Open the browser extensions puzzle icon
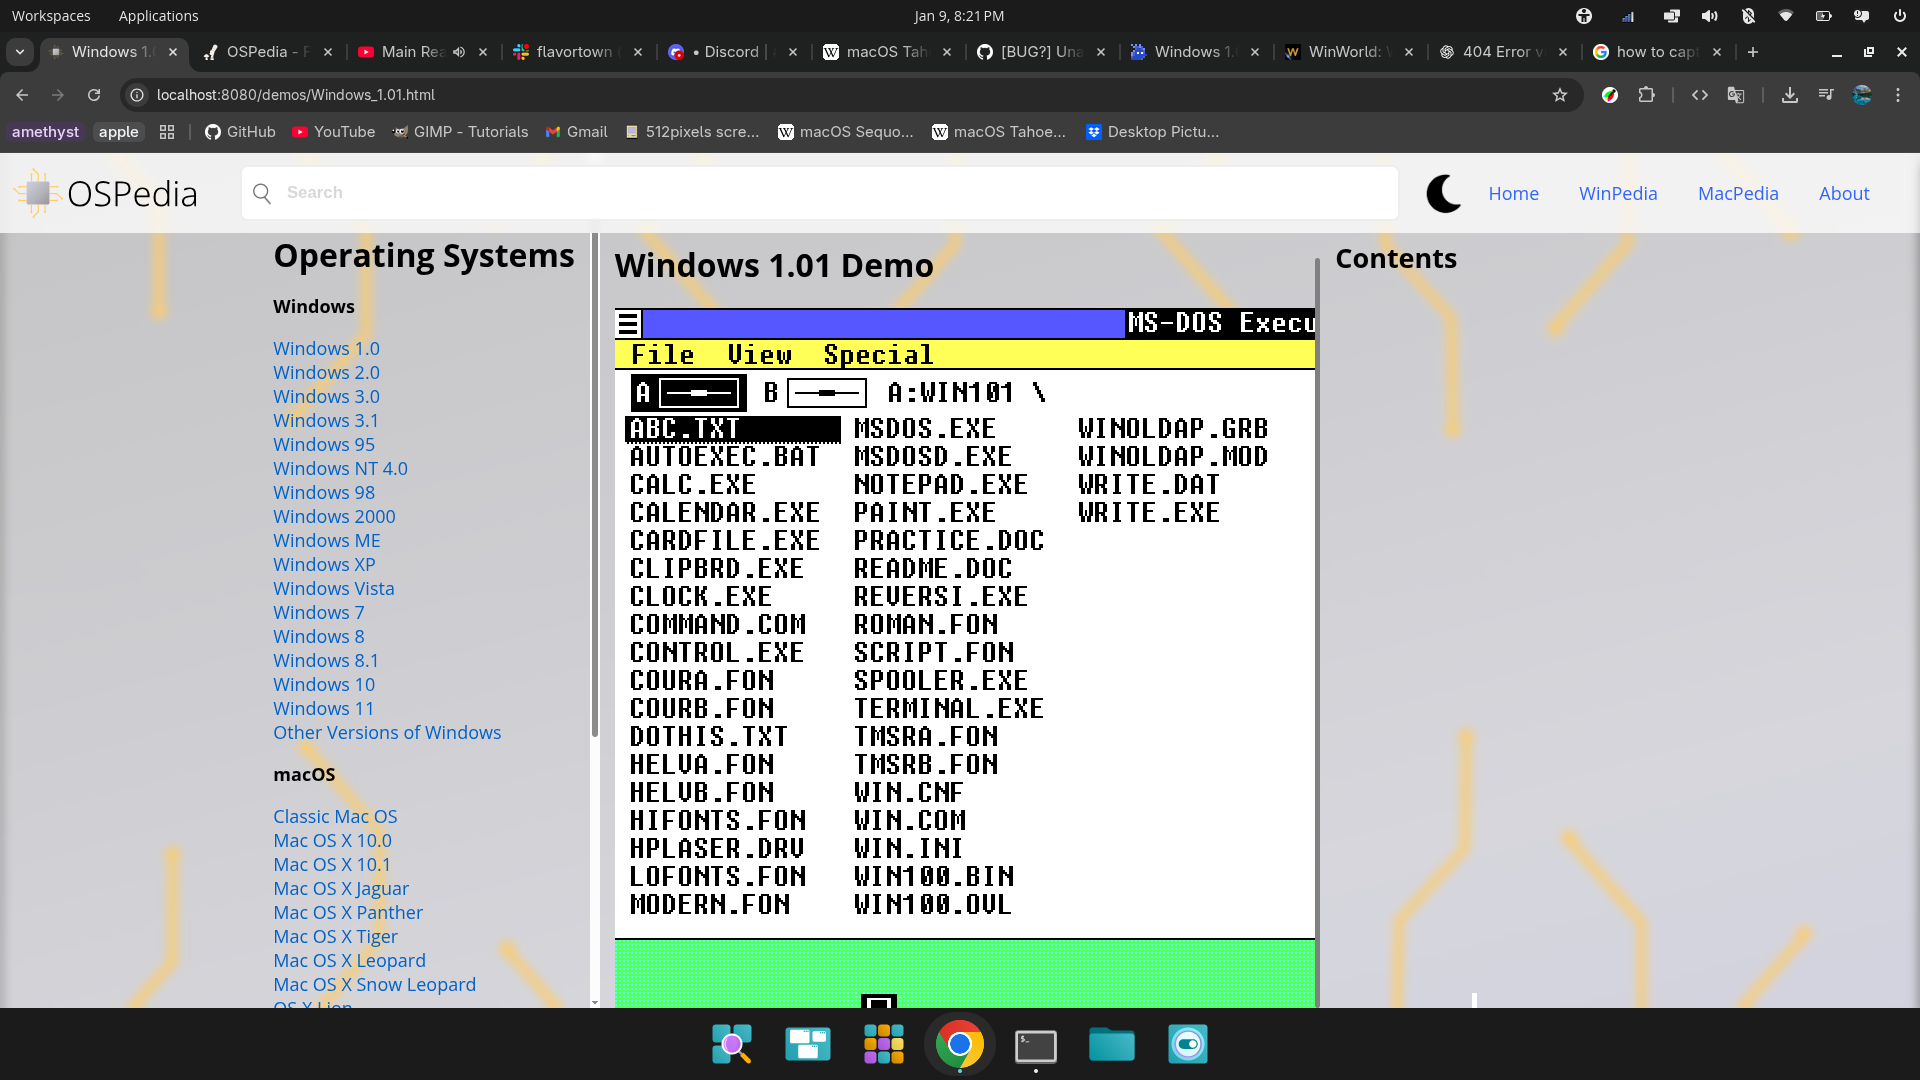 pyautogui.click(x=1646, y=95)
